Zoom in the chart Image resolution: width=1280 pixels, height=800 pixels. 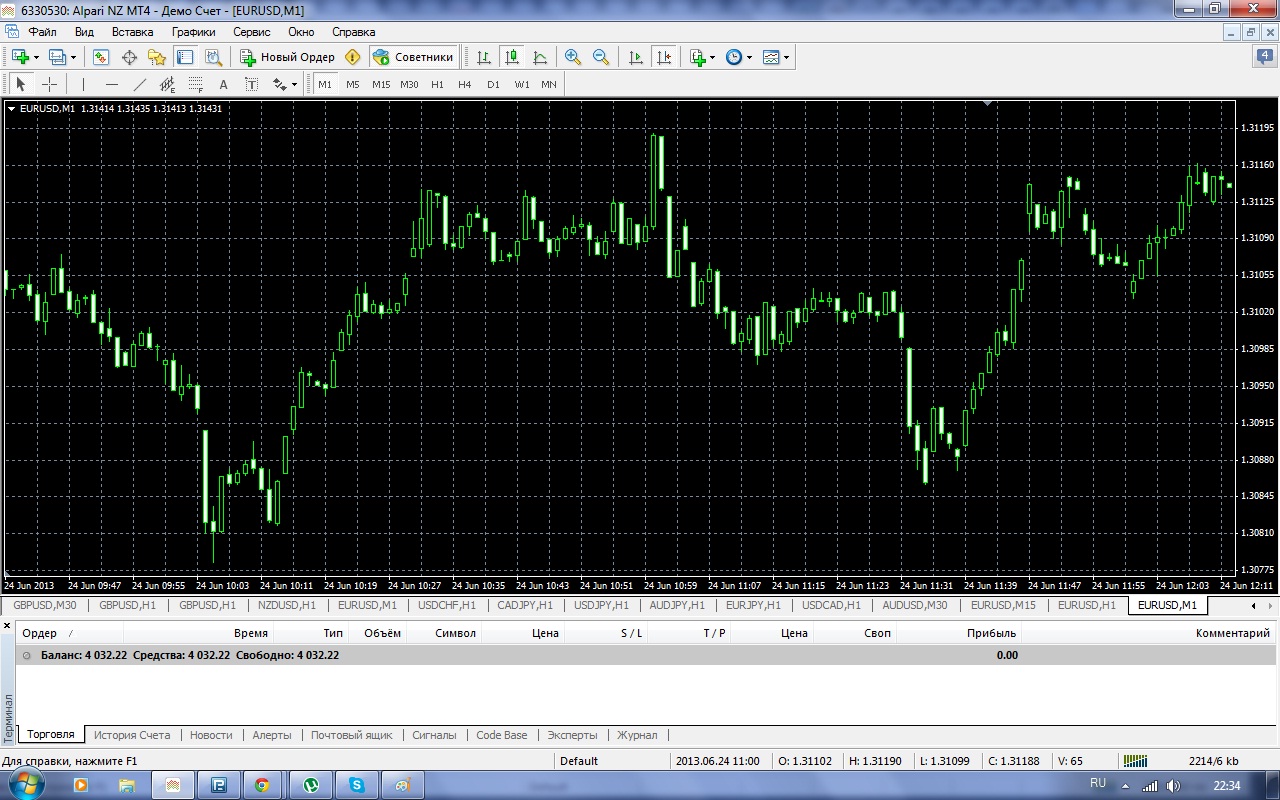pos(573,57)
